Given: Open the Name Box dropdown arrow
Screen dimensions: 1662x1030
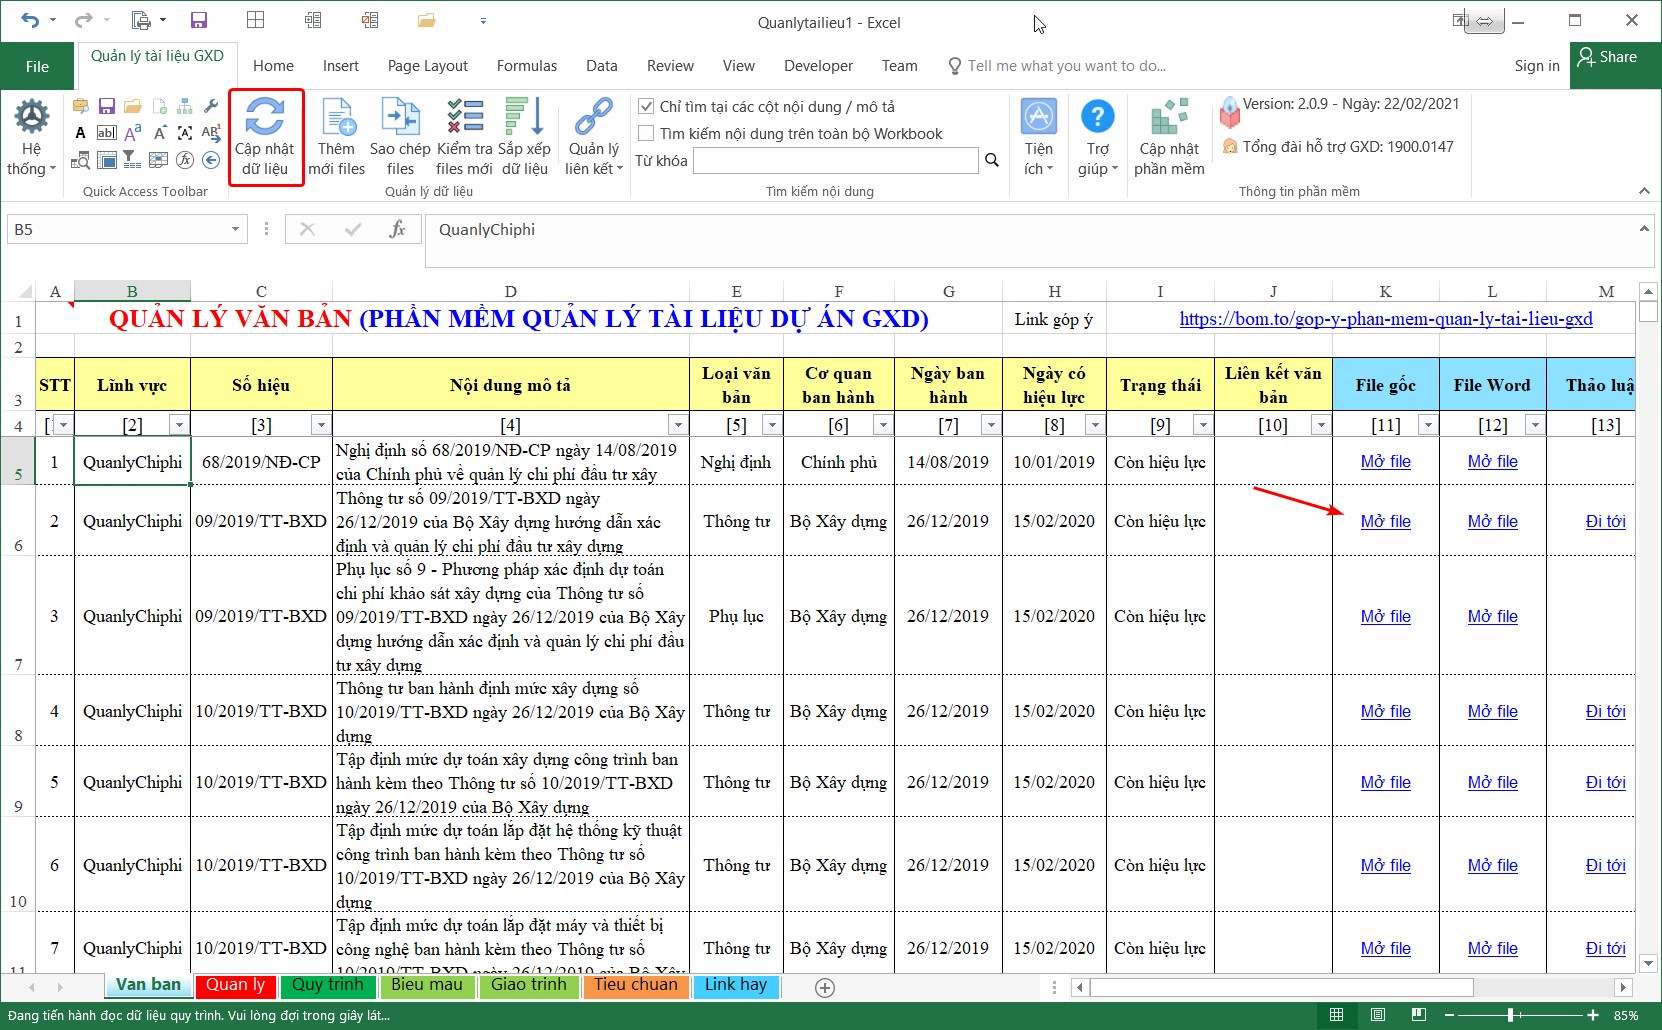Looking at the screenshot, I should (x=235, y=229).
